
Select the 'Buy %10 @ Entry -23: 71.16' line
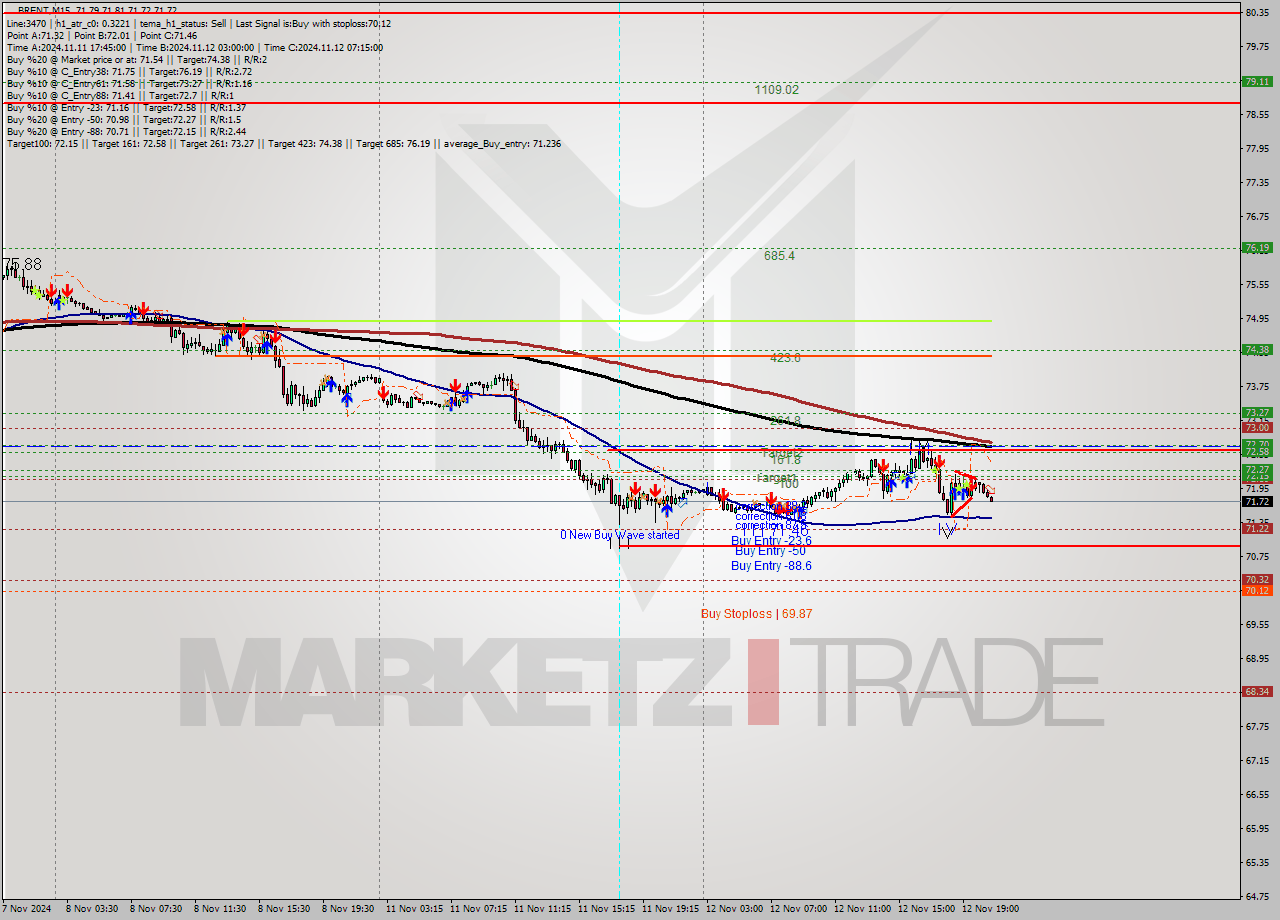126,107
